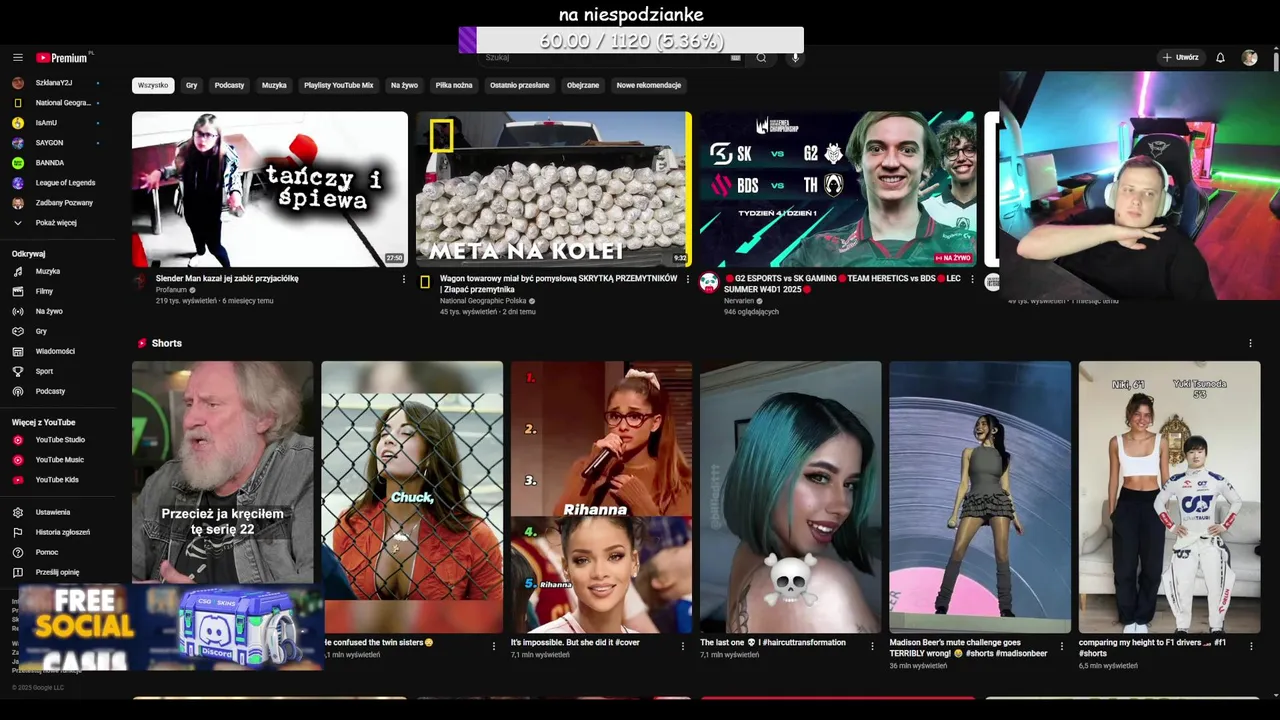Open Nervarien channel avatar

click(x=709, y=282)
